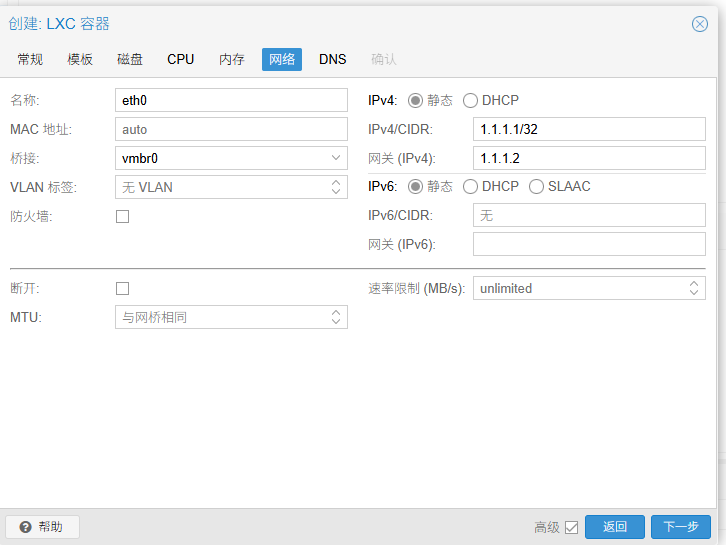Switch to the 模板 tab
Viewport: 726px width, 545px height.
(x=80, y=59)
